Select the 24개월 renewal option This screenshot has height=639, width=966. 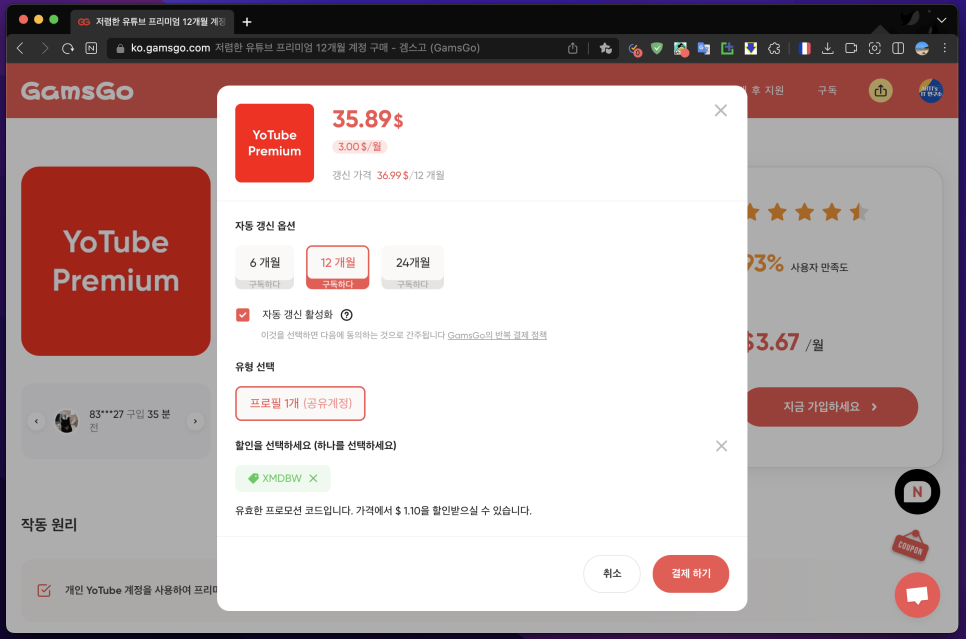coord(412,267)
